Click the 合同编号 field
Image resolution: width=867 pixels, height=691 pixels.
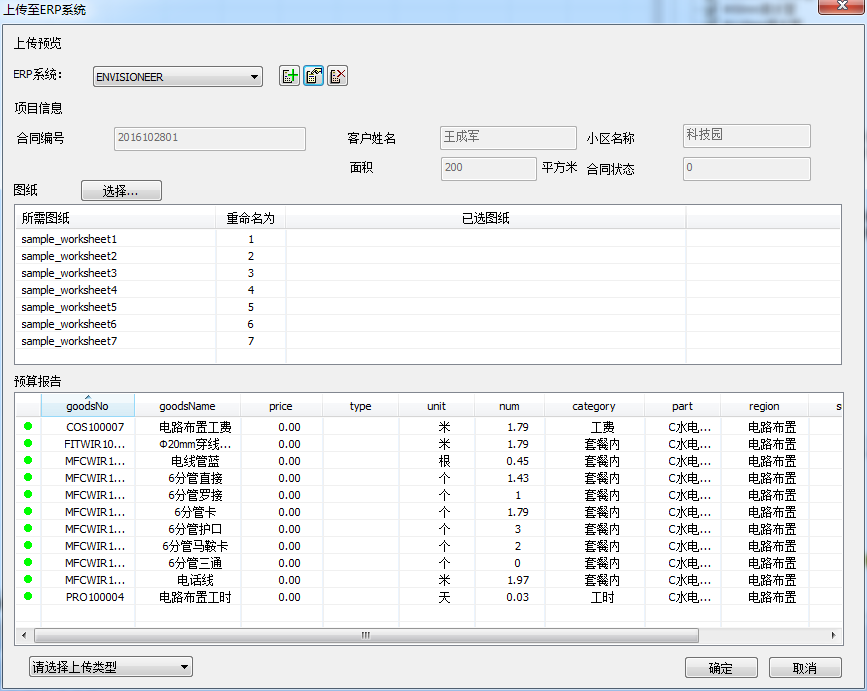[x=210, y=138]
